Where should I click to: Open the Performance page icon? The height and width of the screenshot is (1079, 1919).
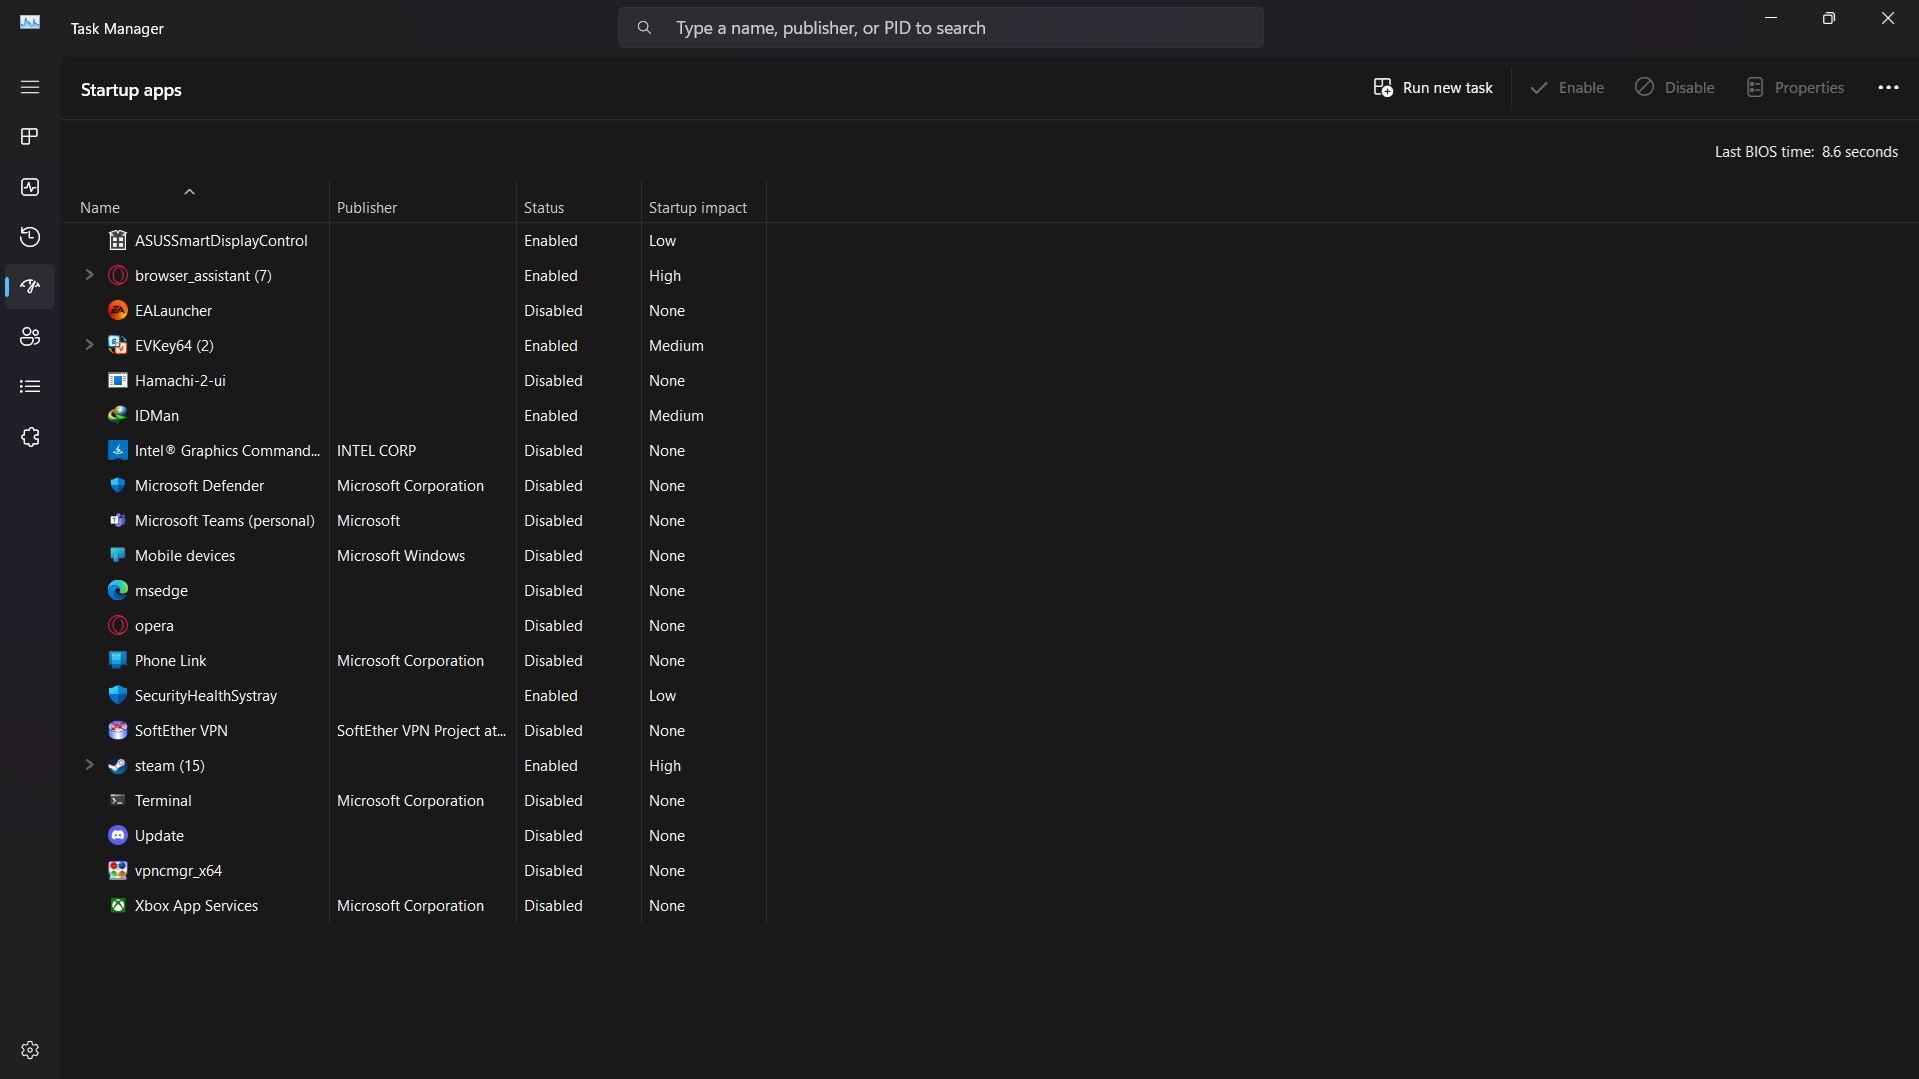pyautogui.click(x=30, y=187)
